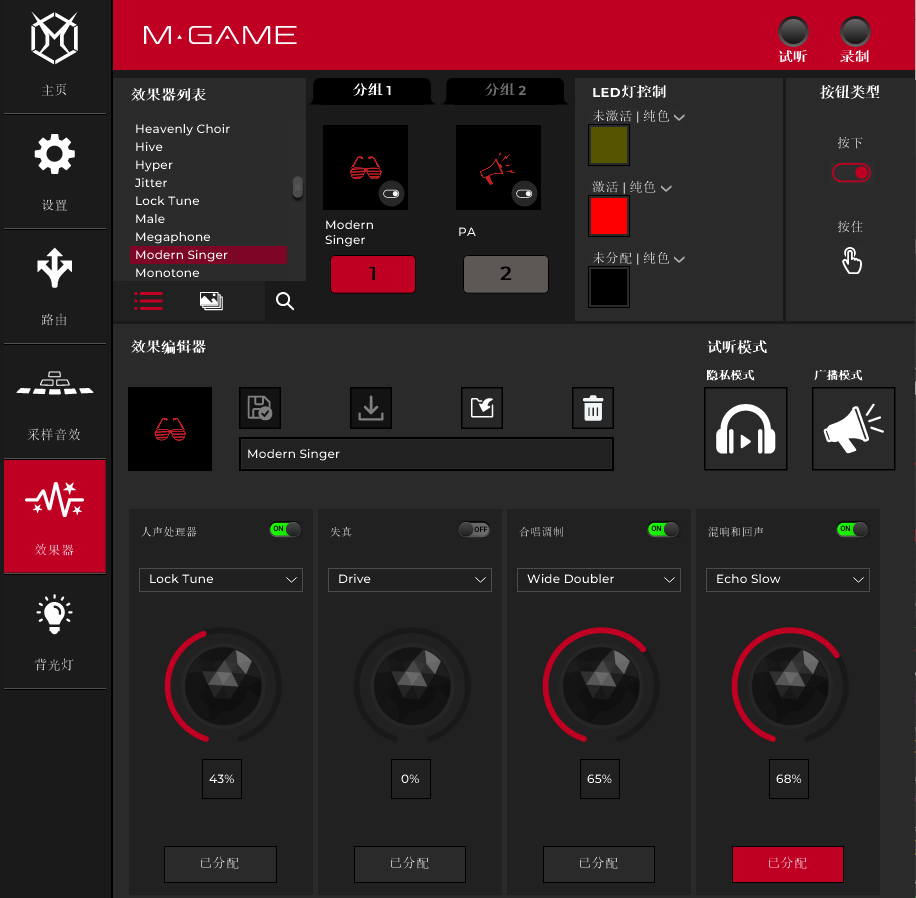Click 已分配 under 人声处理器 knob
The width and height of the screenshot is (916, 898).
point(220,864)
